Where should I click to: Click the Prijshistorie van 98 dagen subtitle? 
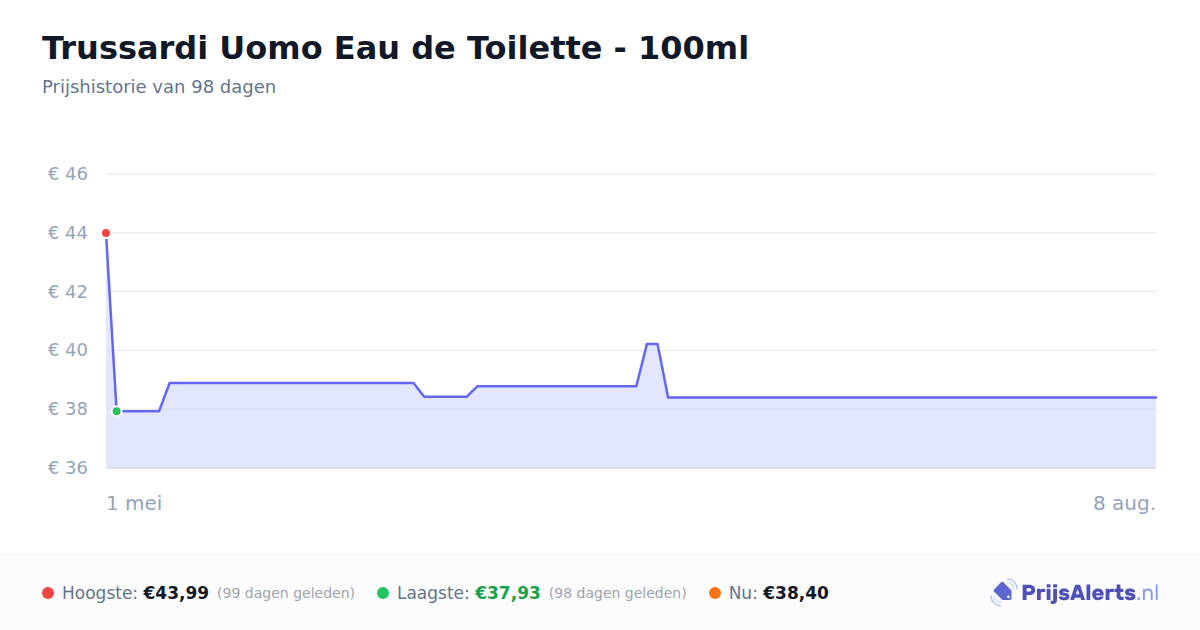tap(159, 87)
